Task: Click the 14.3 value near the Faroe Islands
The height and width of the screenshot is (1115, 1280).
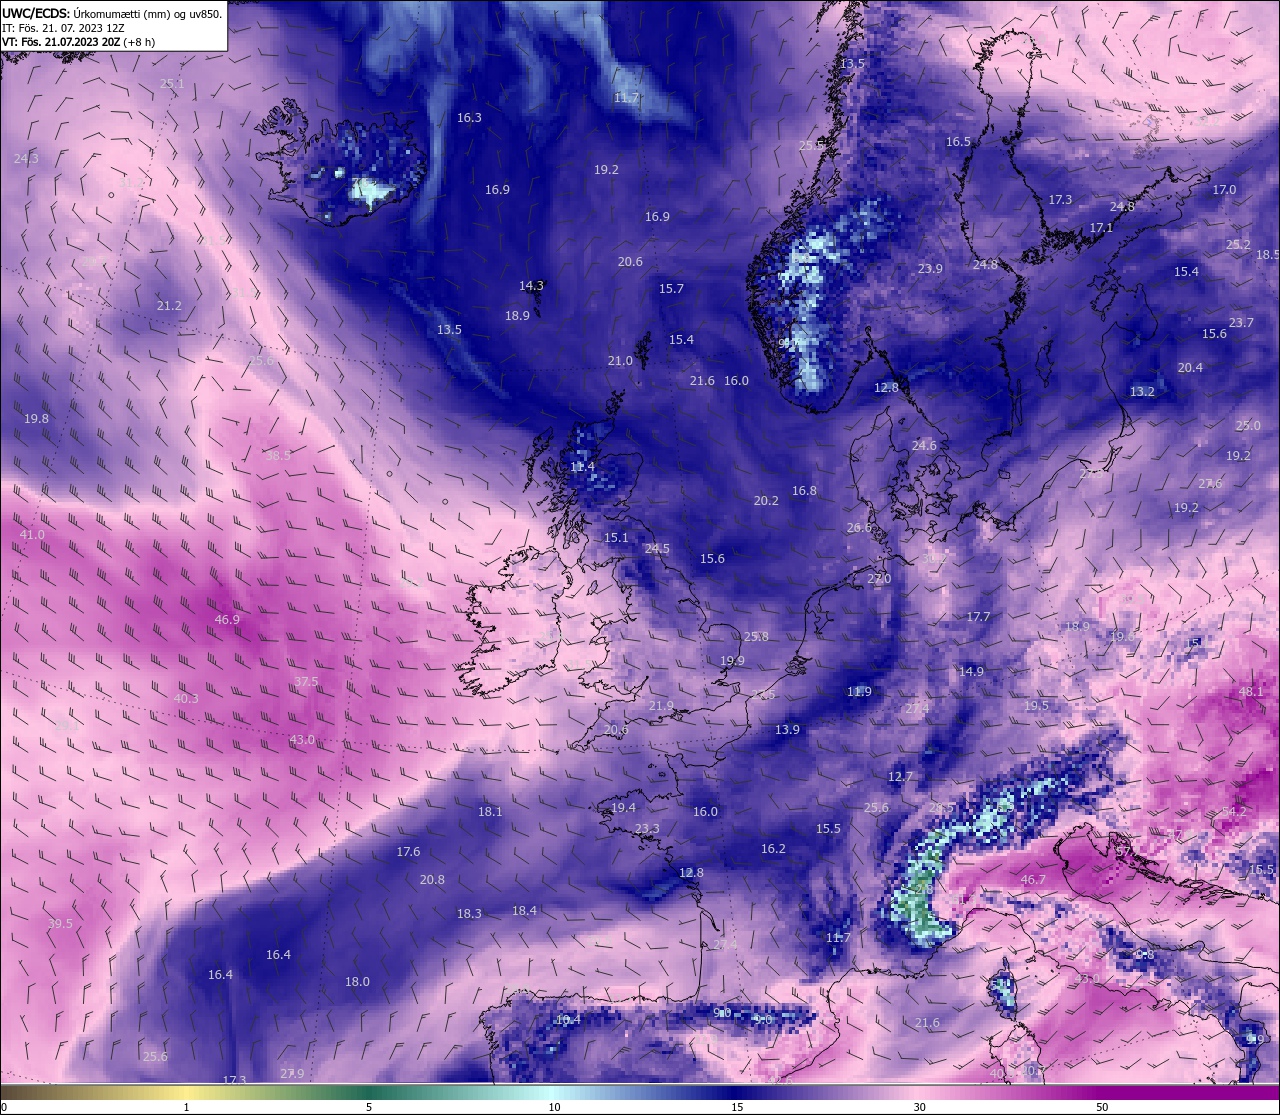Action: (531, 286)
